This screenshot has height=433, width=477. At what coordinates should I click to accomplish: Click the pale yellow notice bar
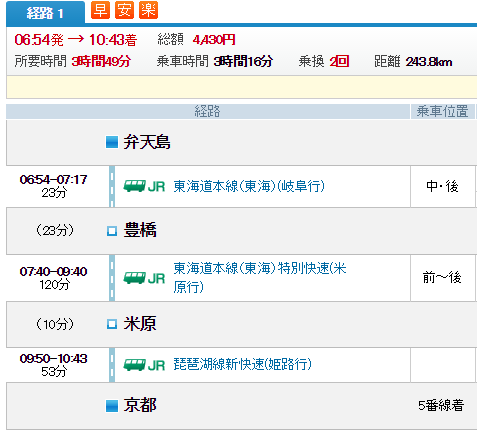pyautogui.click(x=242, y=87)
